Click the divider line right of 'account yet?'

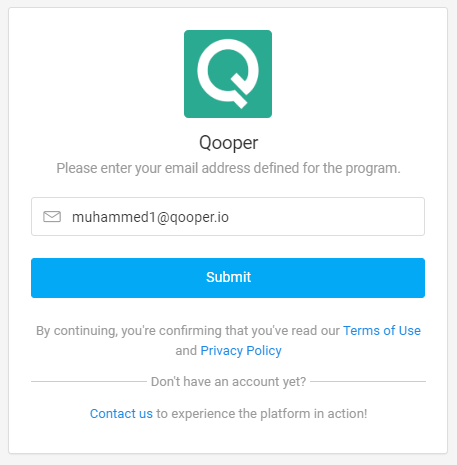[368, 381]
